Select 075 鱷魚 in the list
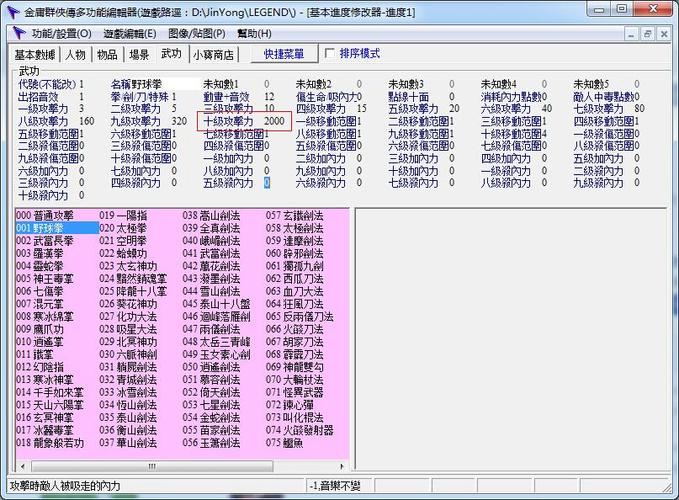 285,443
